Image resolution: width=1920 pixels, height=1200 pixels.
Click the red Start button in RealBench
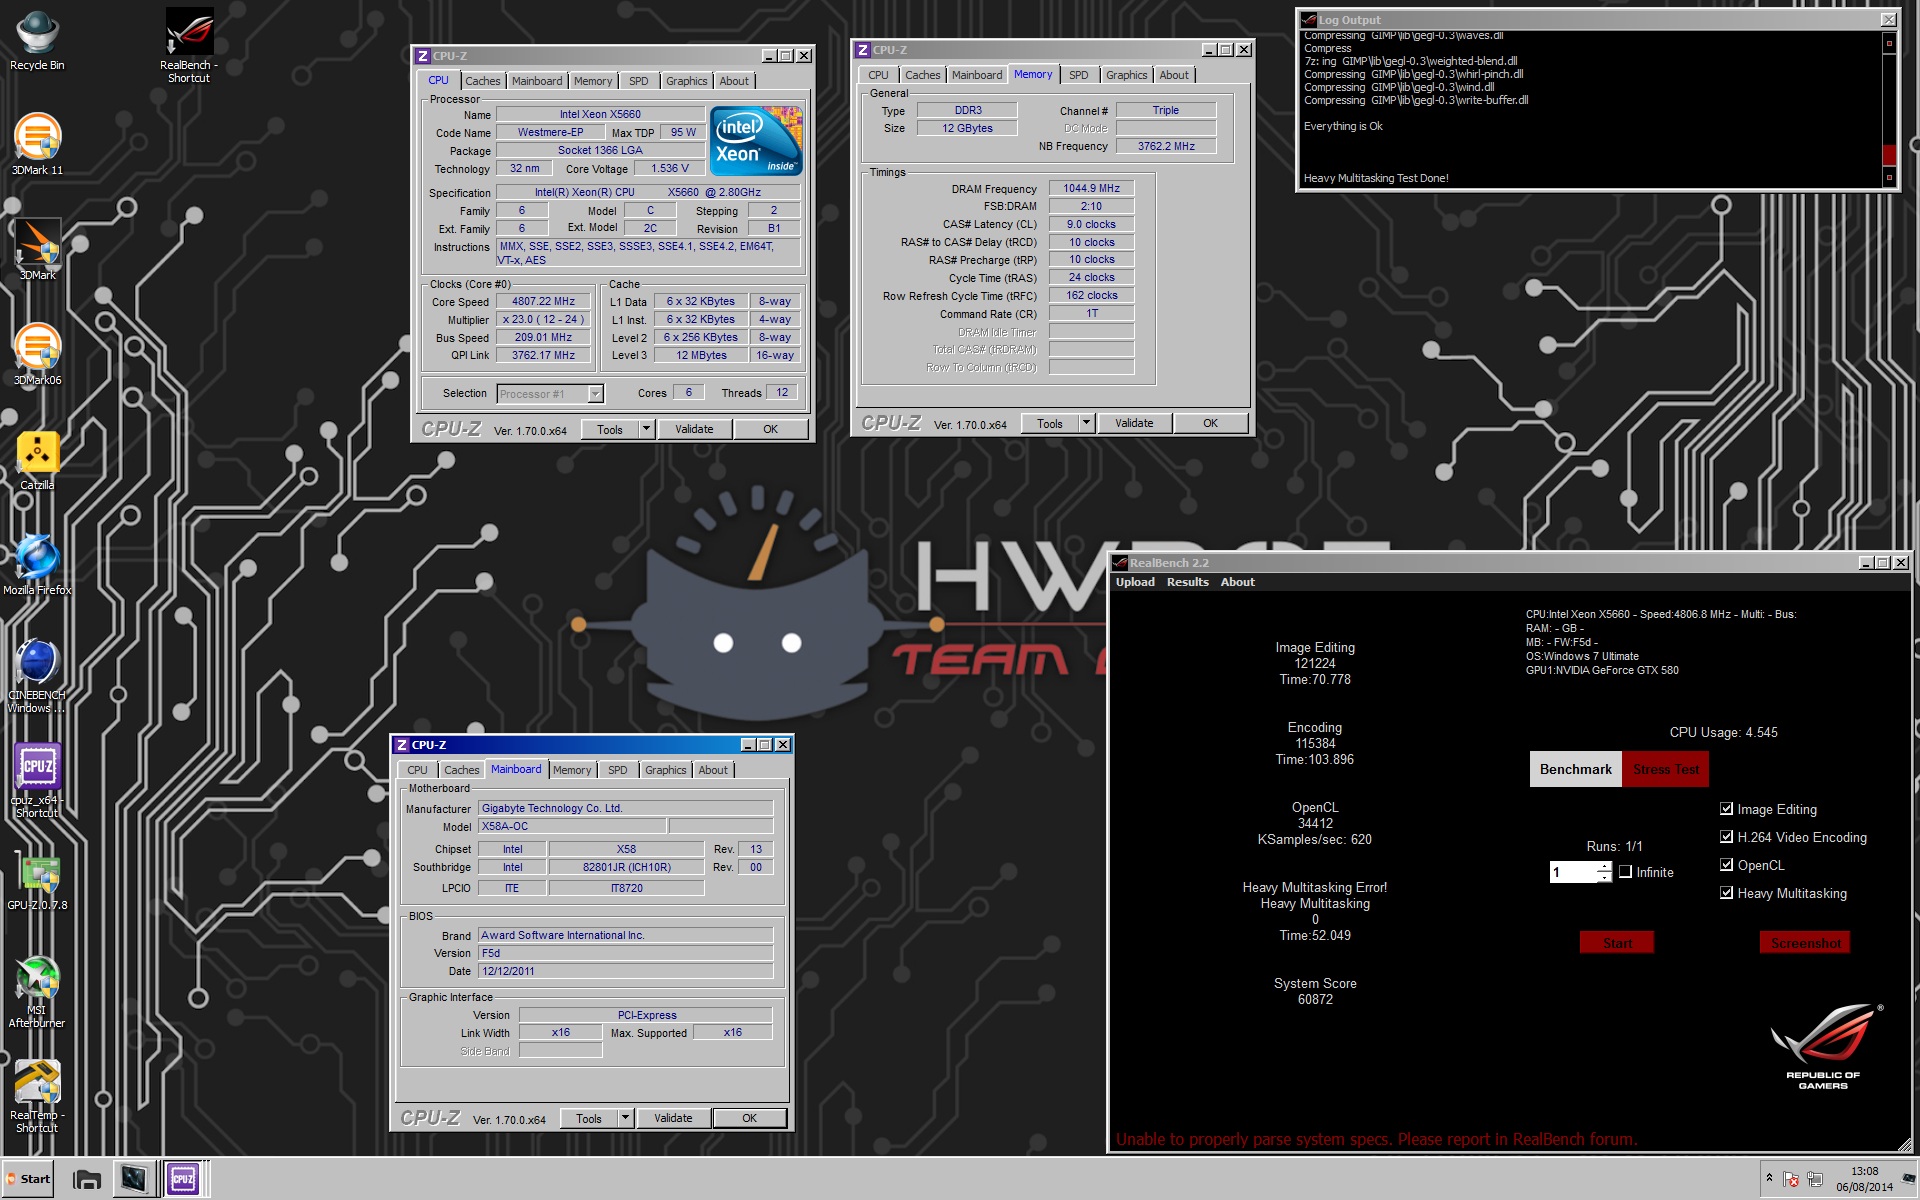[1617, 943]
